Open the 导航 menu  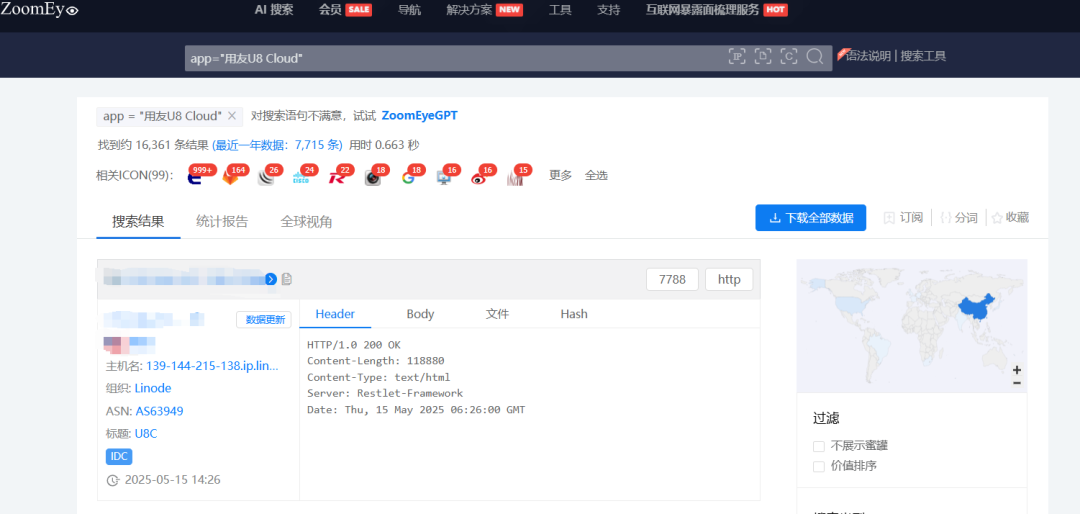tap(409, 10)
